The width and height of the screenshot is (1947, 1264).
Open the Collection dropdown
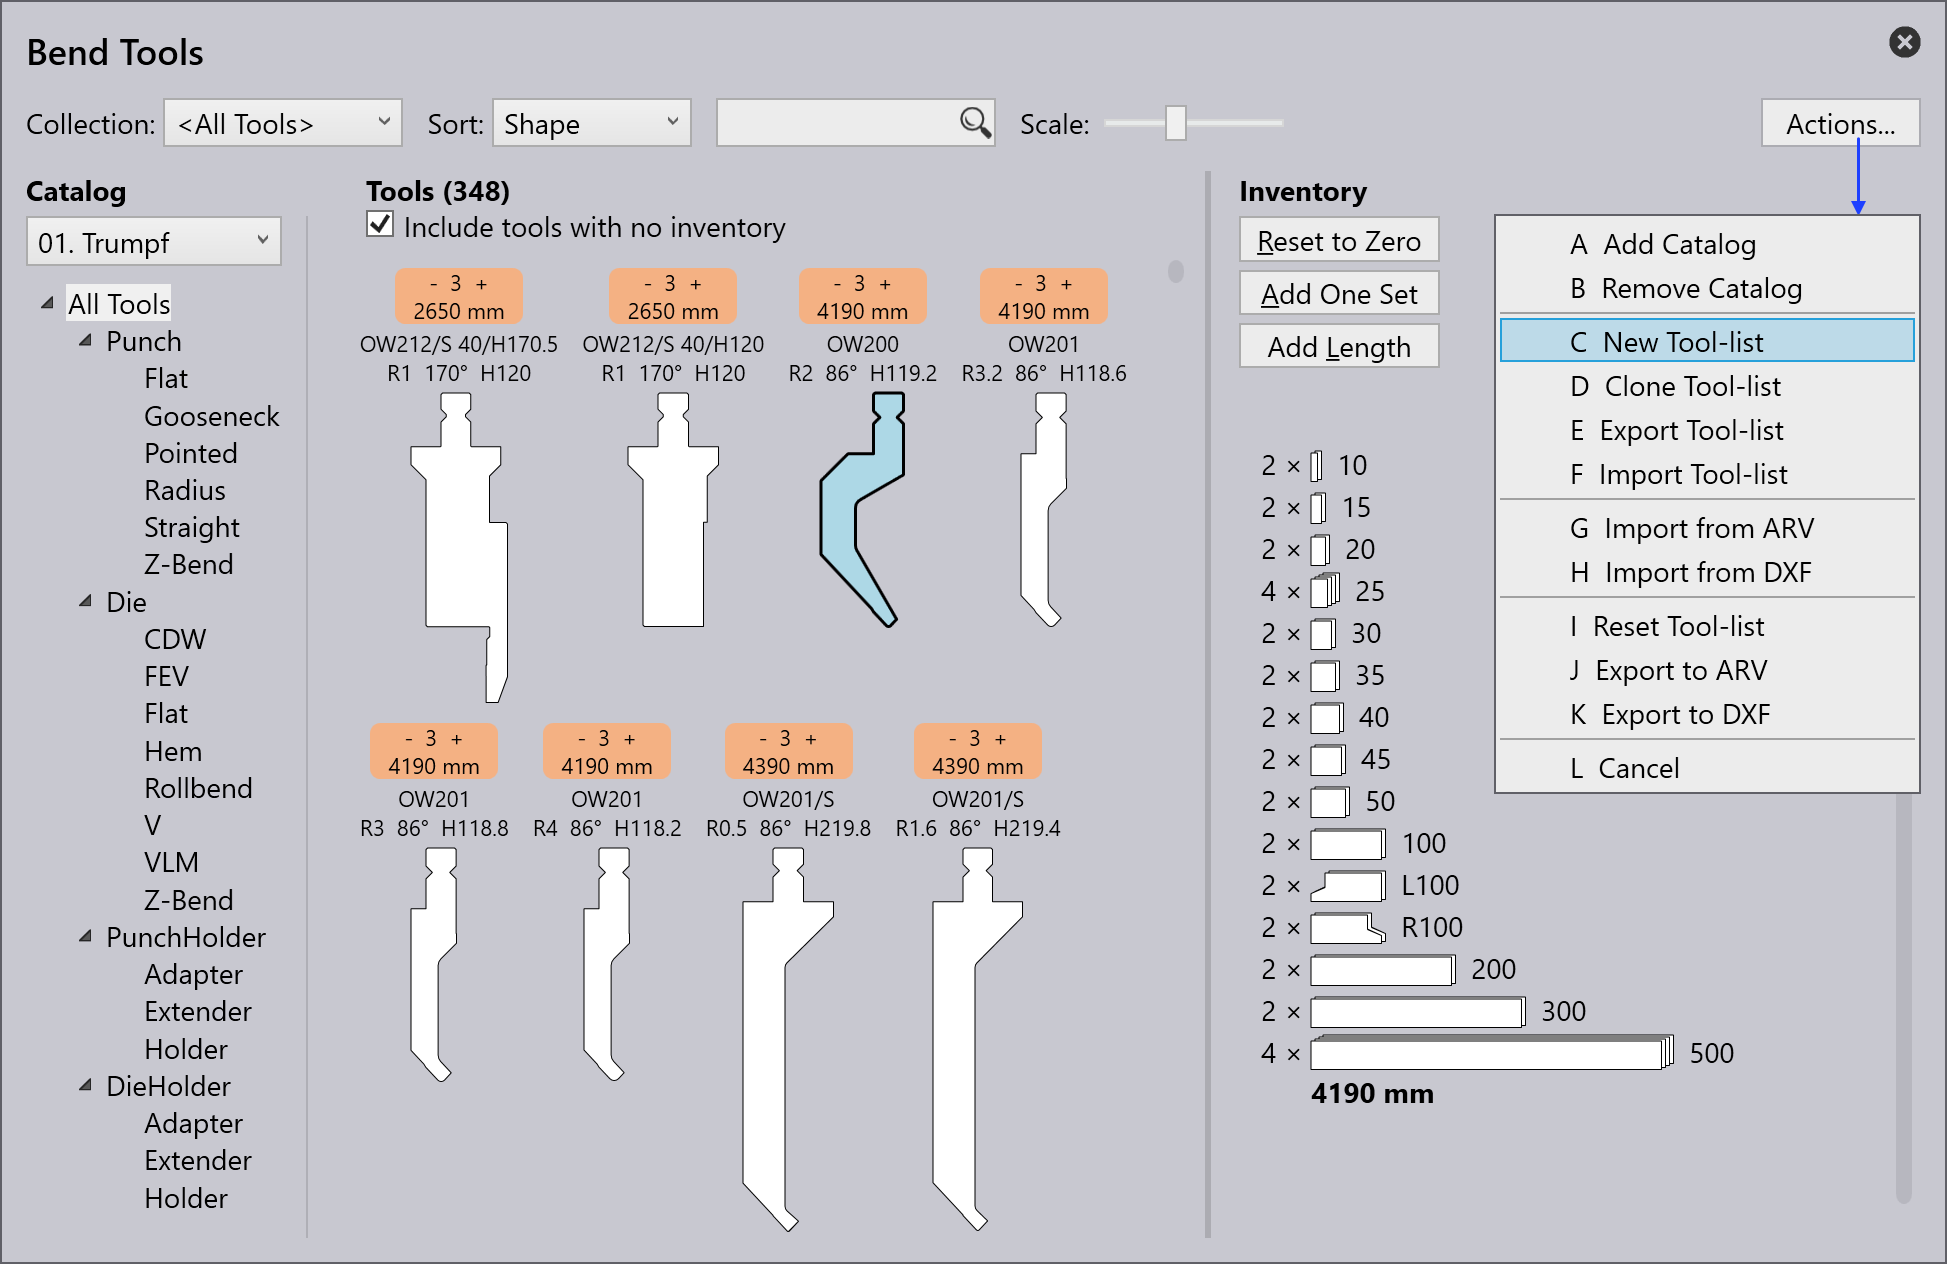coord(283,123)
